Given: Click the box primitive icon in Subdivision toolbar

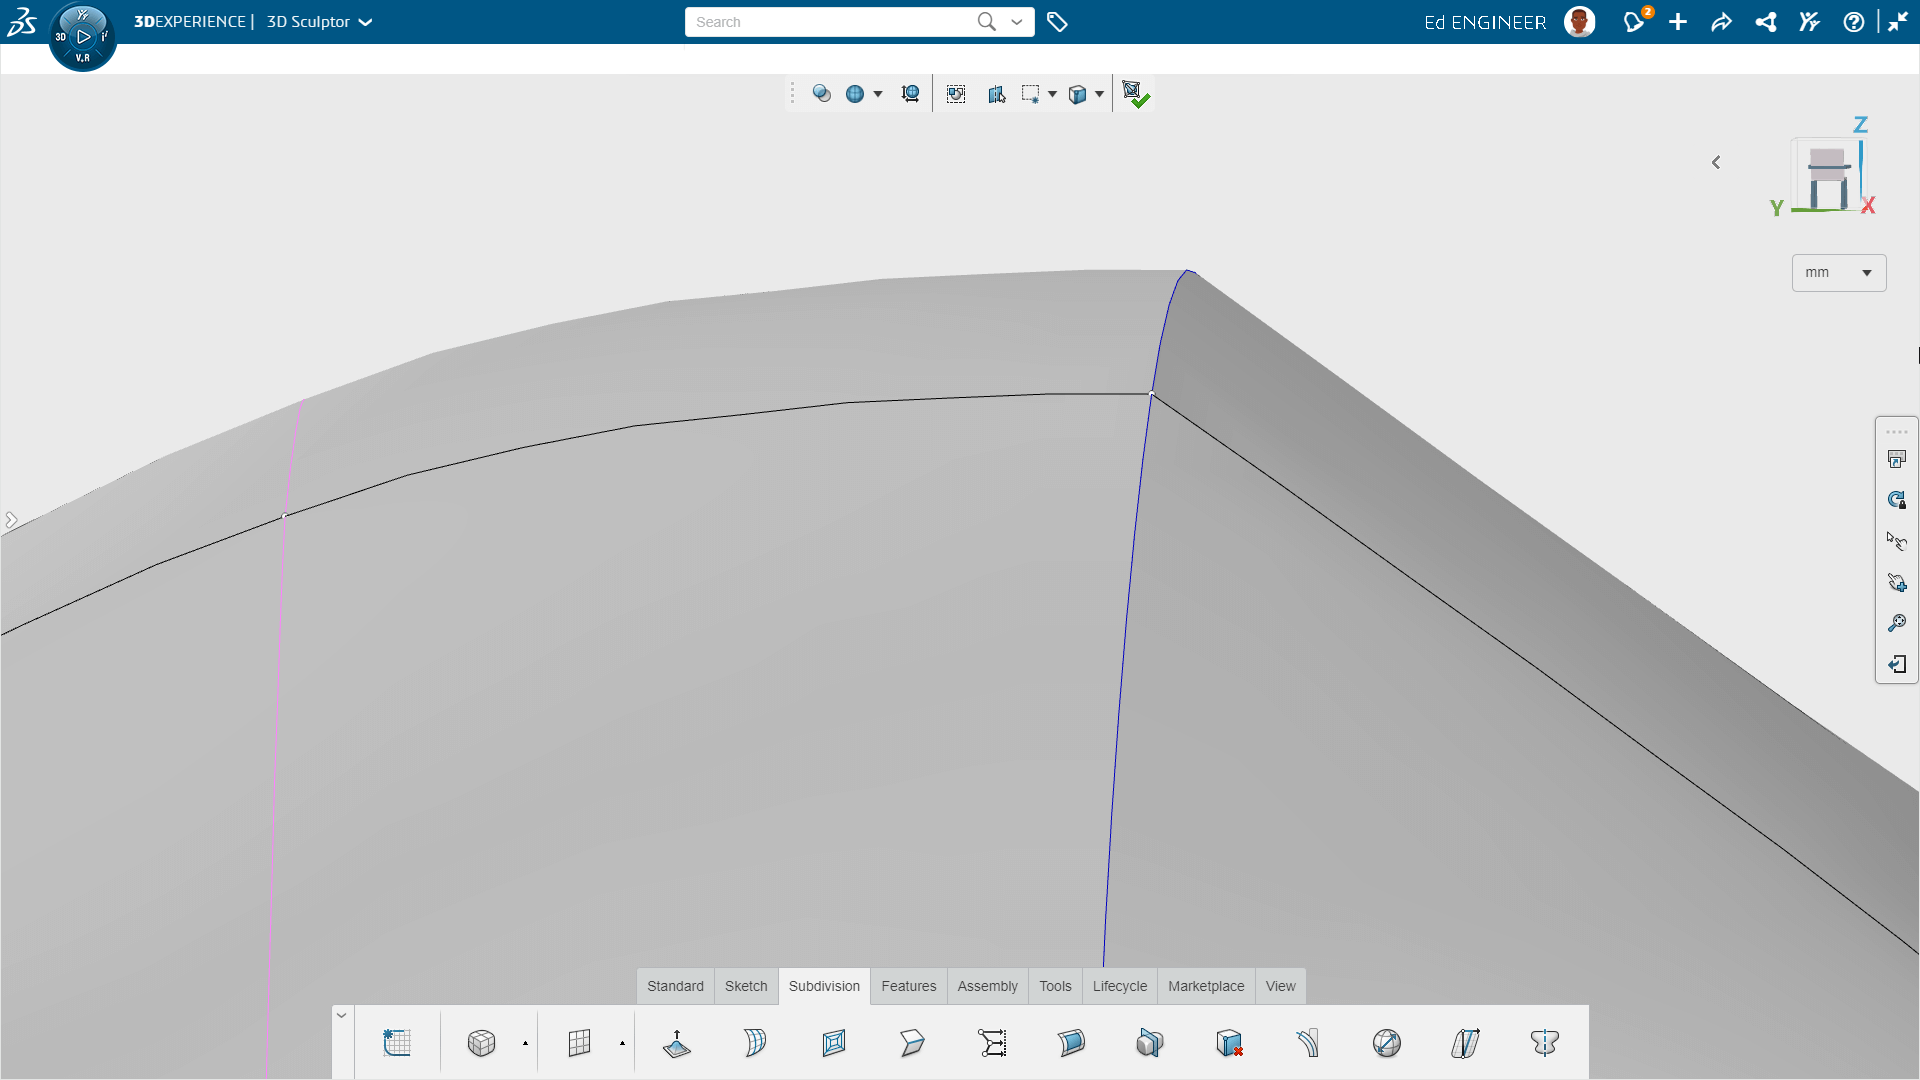Looking at the screenshot, I should (481, 1043).
